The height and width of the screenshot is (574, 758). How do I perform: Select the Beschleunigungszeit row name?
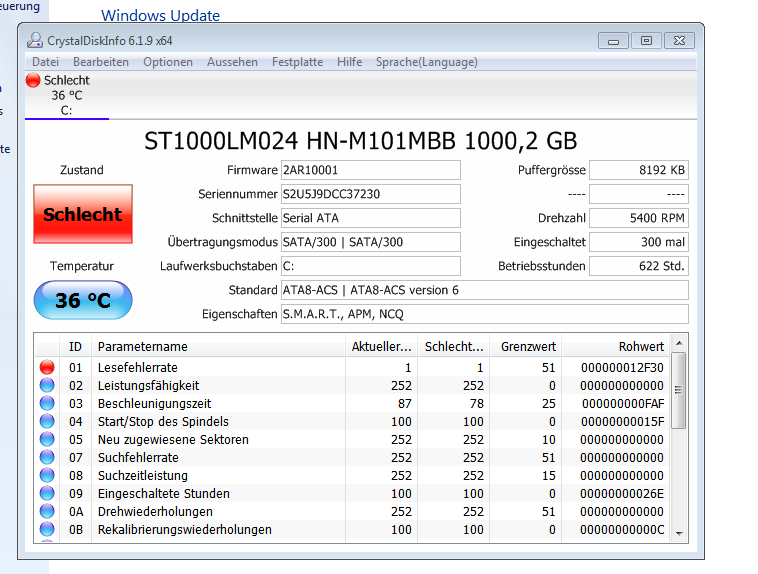point(155,403)
